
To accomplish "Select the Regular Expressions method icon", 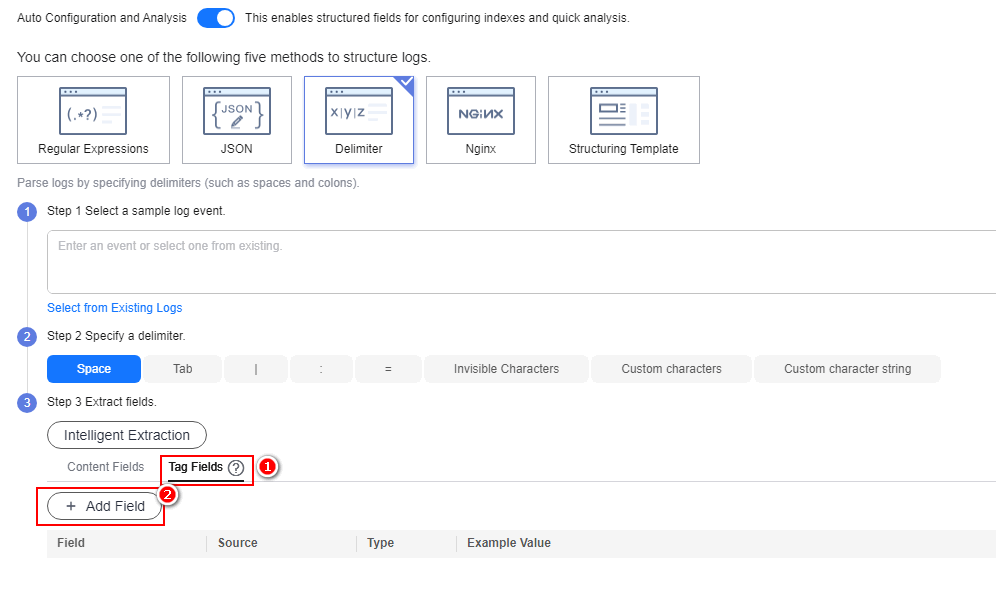I will (x=93, y=111).
